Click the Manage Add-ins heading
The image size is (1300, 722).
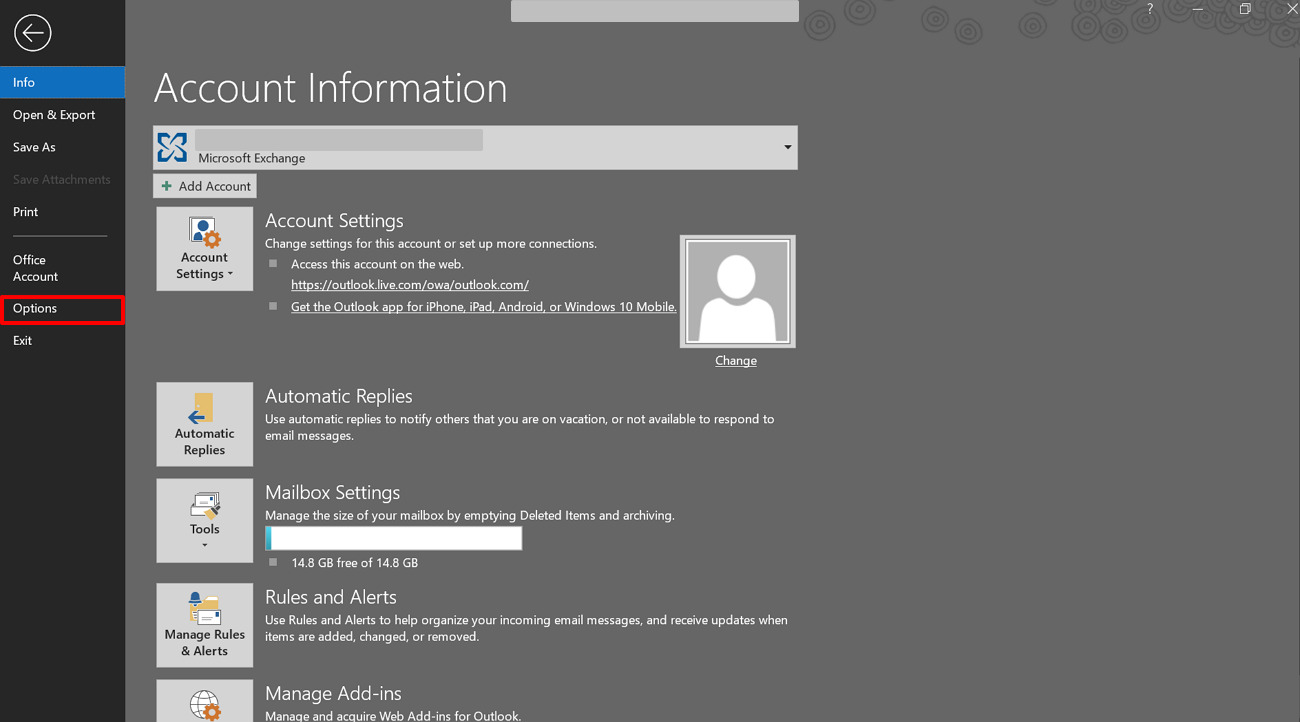pos(333,693)
